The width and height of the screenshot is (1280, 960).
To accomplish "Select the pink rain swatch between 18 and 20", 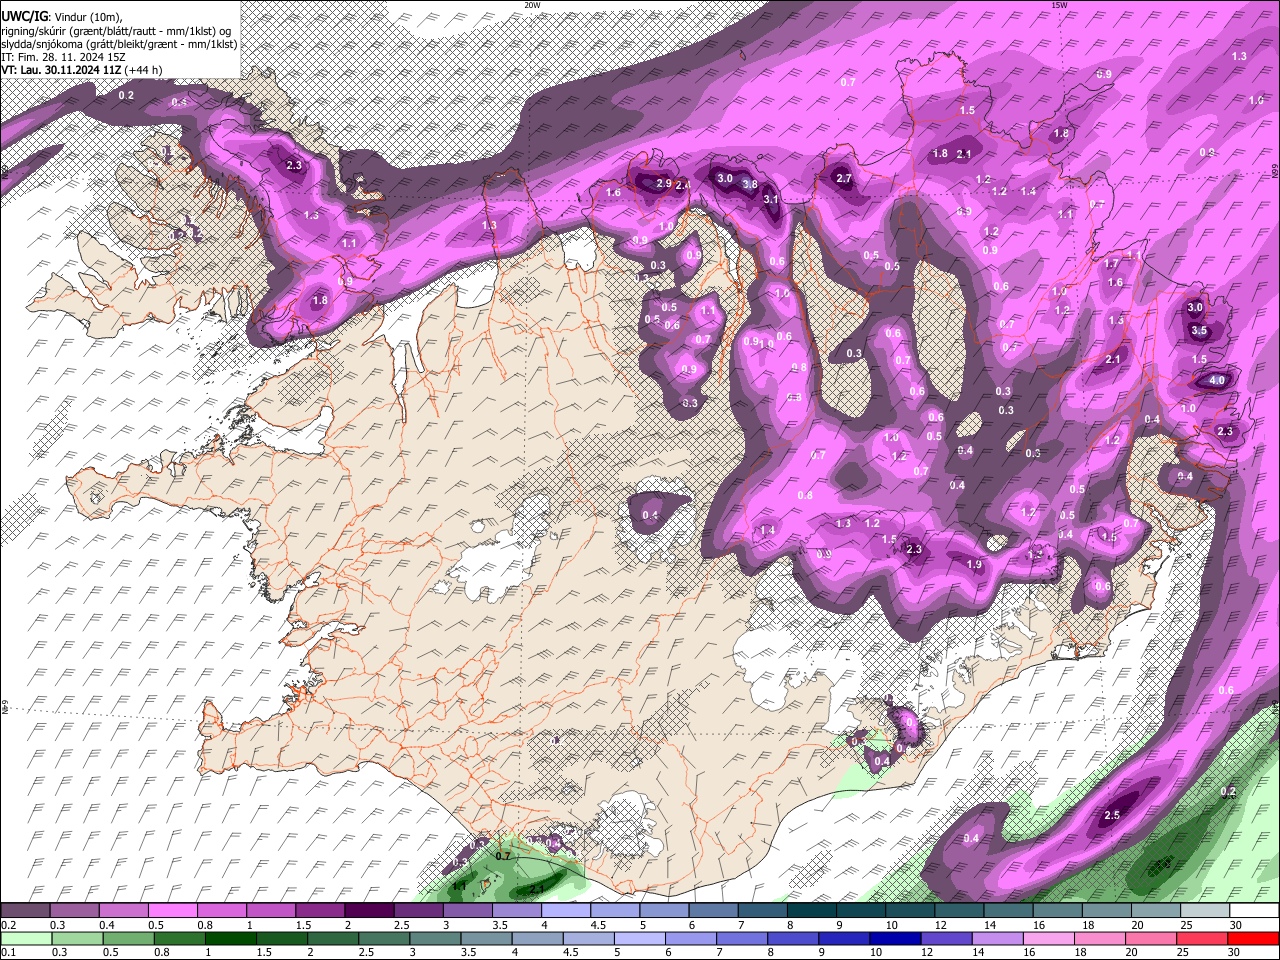I will pyautogui.click(x=1102, y=939).
